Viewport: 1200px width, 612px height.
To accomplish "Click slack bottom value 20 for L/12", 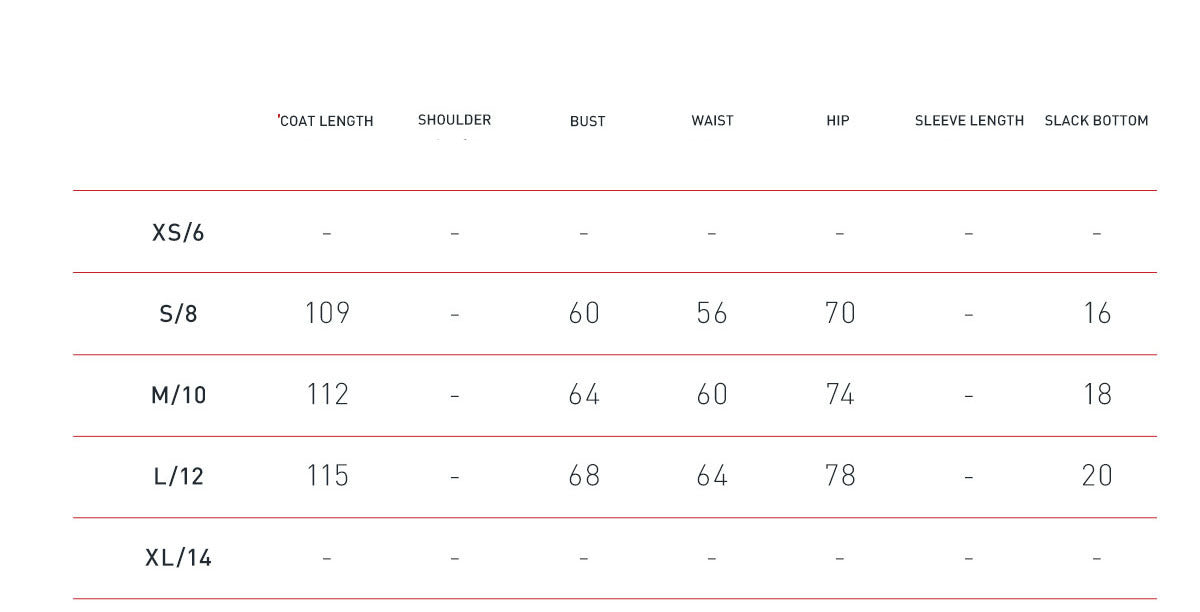I will click(1097, 476).
